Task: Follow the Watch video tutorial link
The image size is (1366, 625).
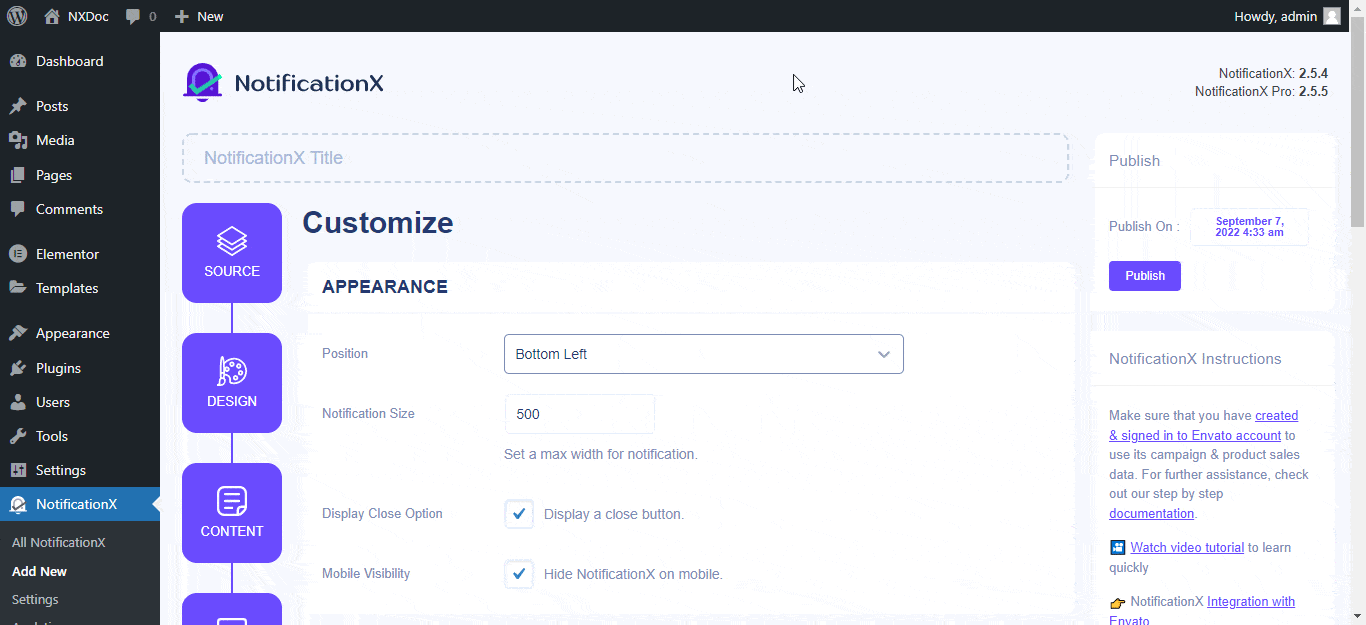Action: coord(1187,548)
